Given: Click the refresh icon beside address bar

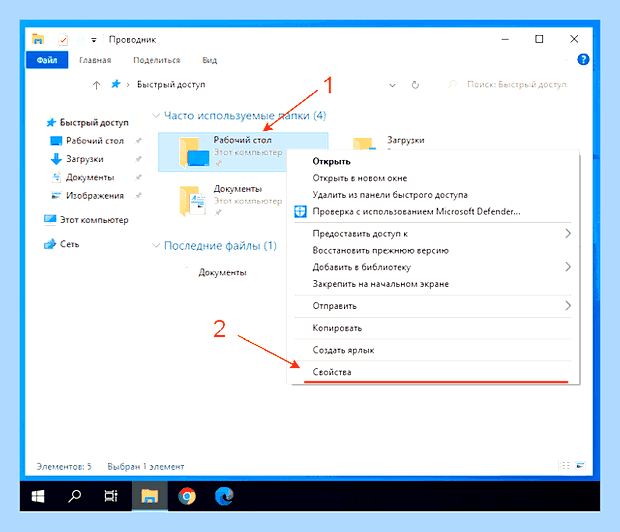Looking at the screenshot, I should point(415,85).
